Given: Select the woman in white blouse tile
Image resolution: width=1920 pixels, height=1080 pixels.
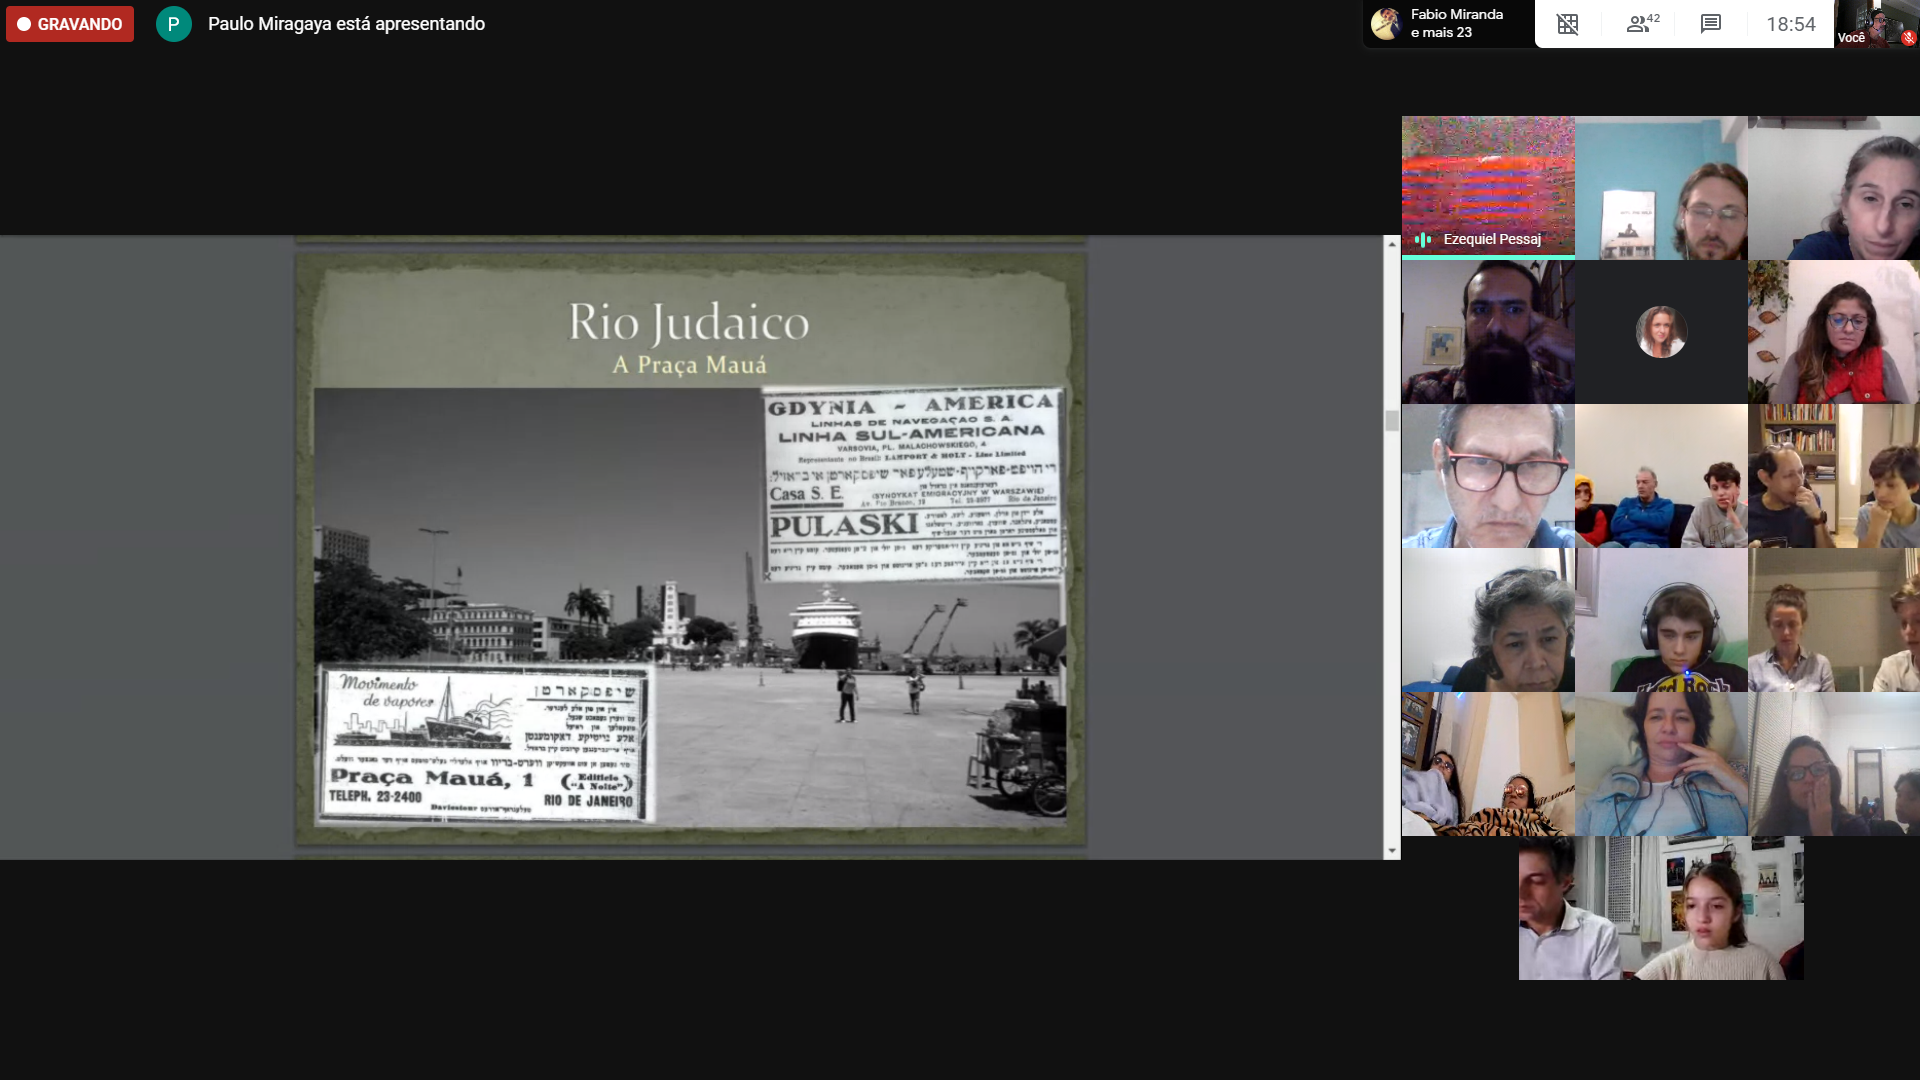Looking at the screenshot, I should point(1834,620).
